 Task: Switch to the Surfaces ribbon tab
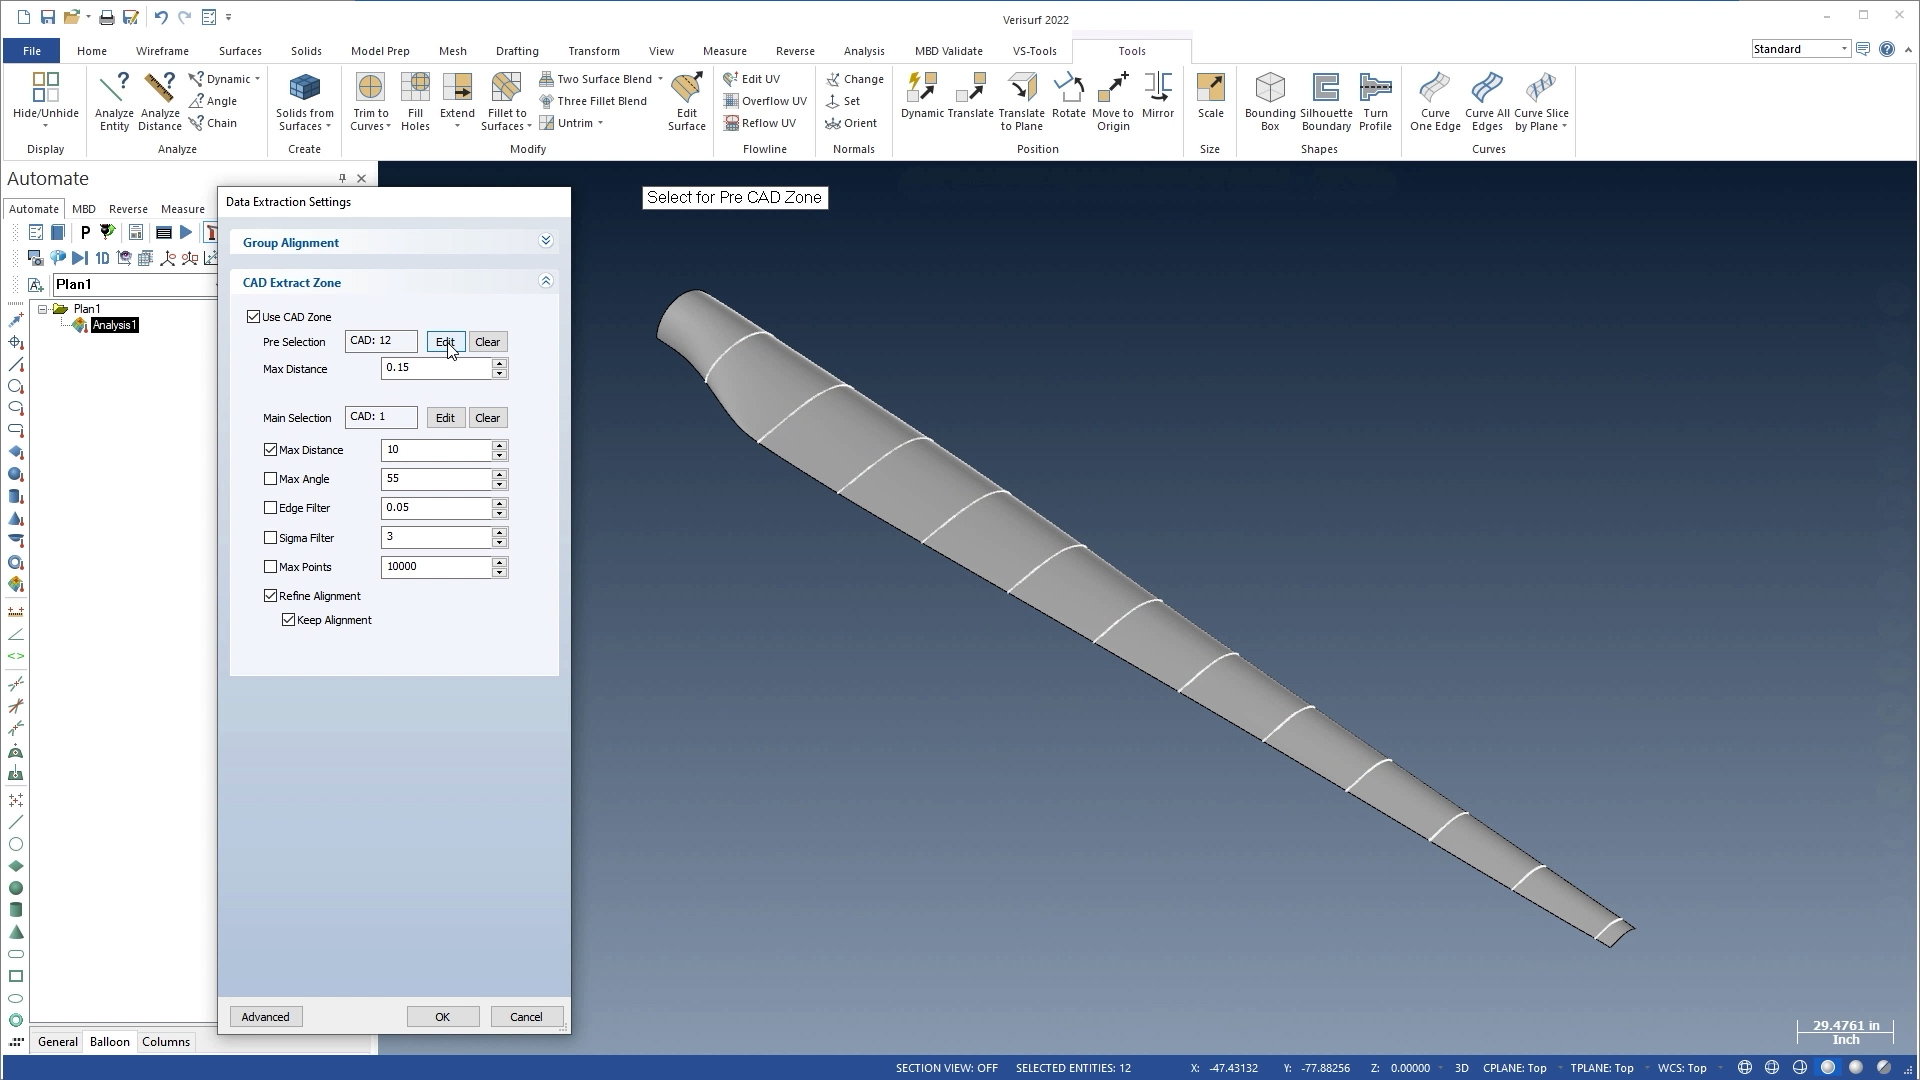click(x=240, y=51)
